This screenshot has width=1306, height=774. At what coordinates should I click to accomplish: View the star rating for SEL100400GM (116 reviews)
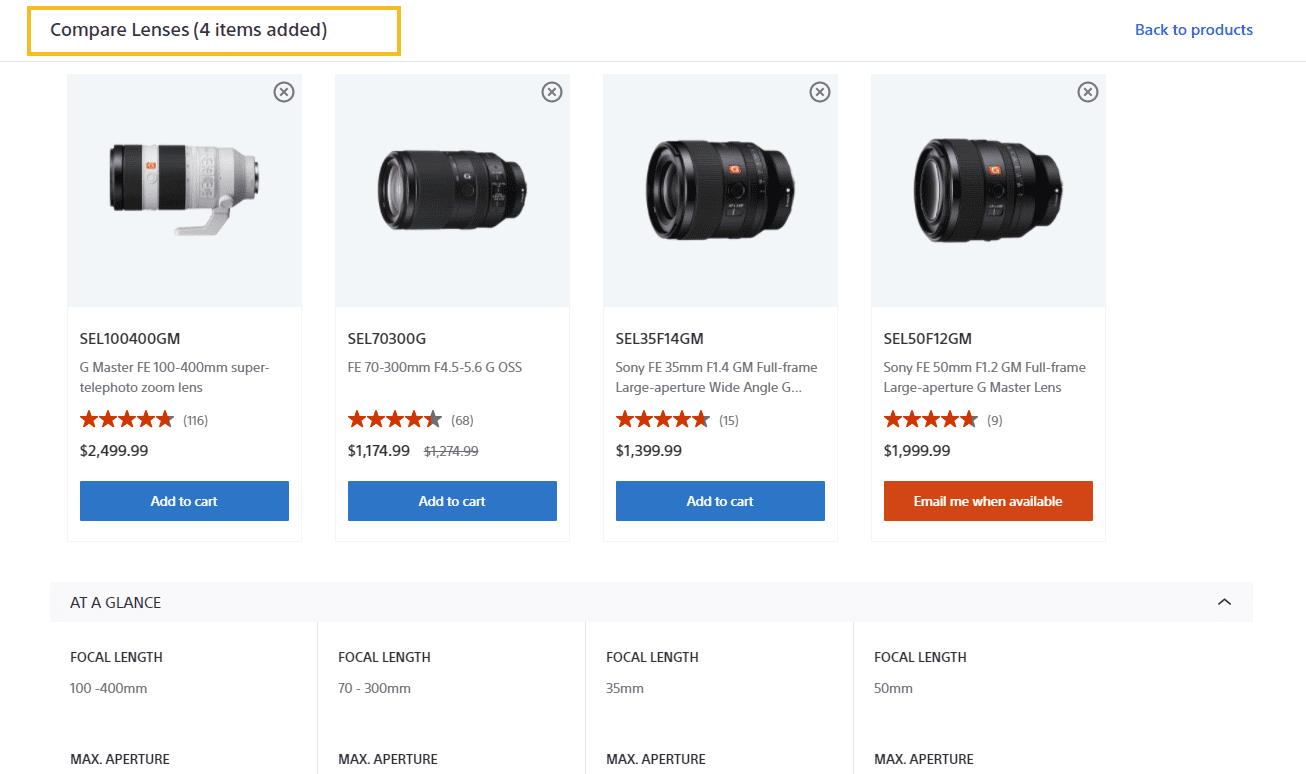[x=127, y=420]
